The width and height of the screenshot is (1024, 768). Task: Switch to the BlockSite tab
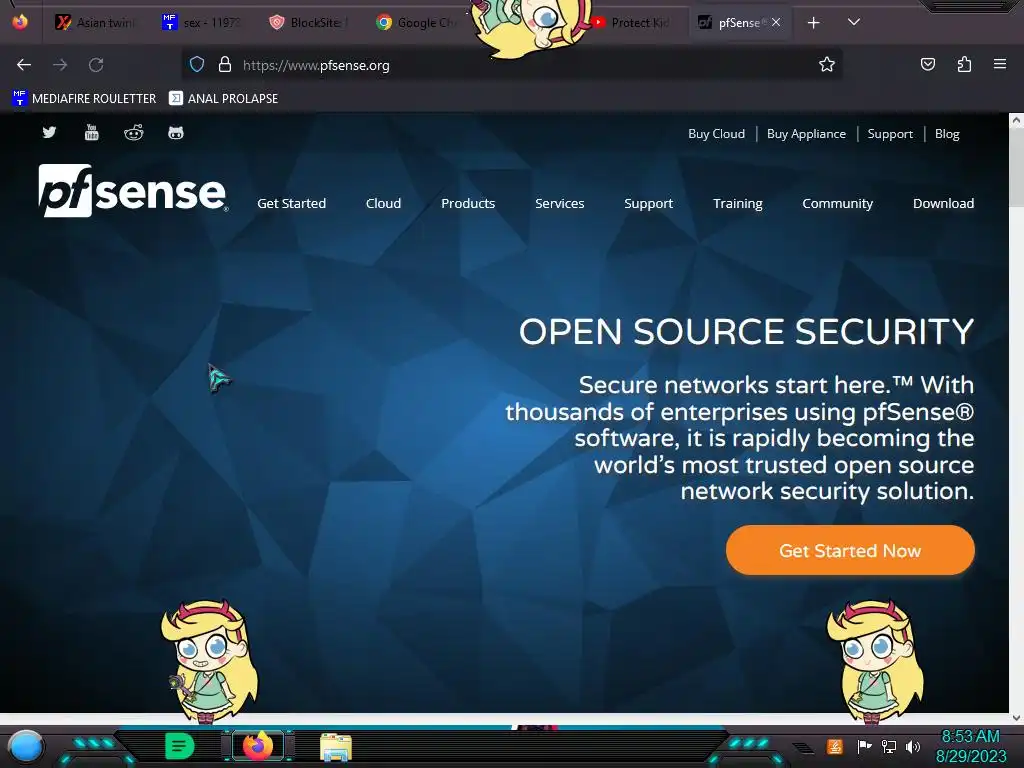coord(310,23)
